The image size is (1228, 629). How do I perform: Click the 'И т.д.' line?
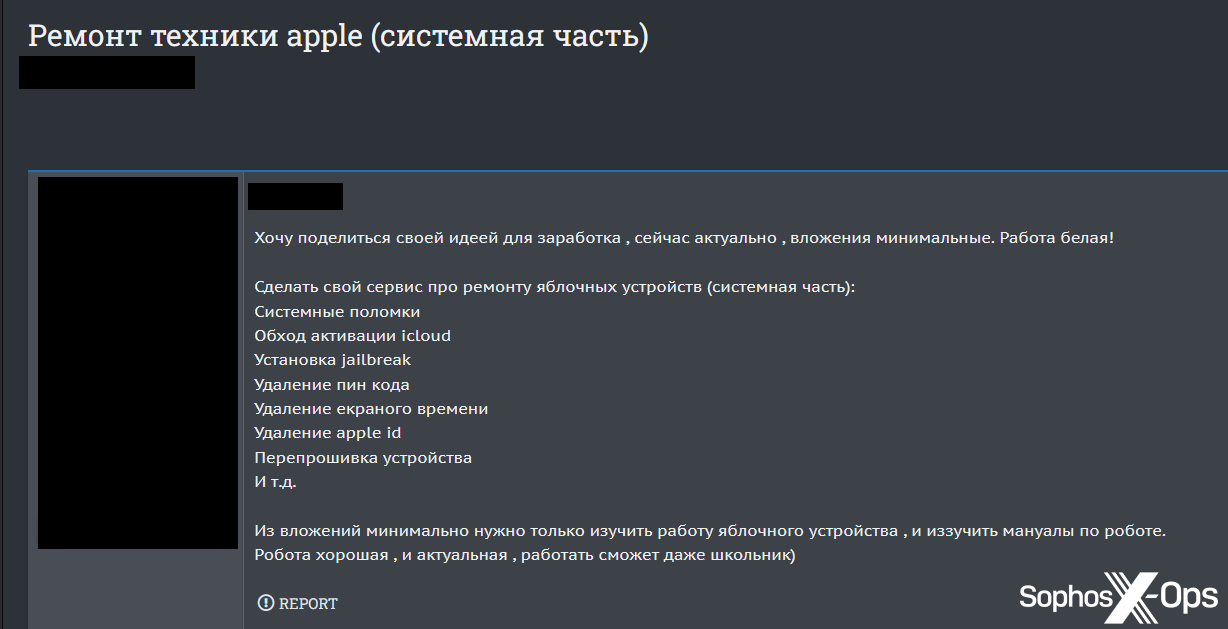tap(276, 482)
